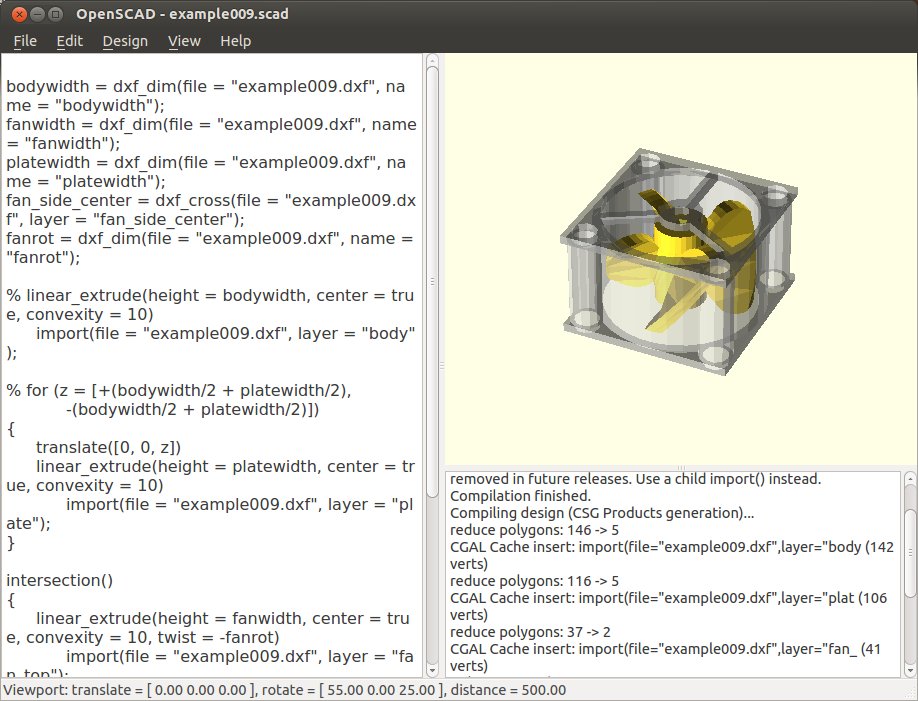This screenshot has width=918, height=701.
Task: Open the Help menu
Action: coord(236,41)
